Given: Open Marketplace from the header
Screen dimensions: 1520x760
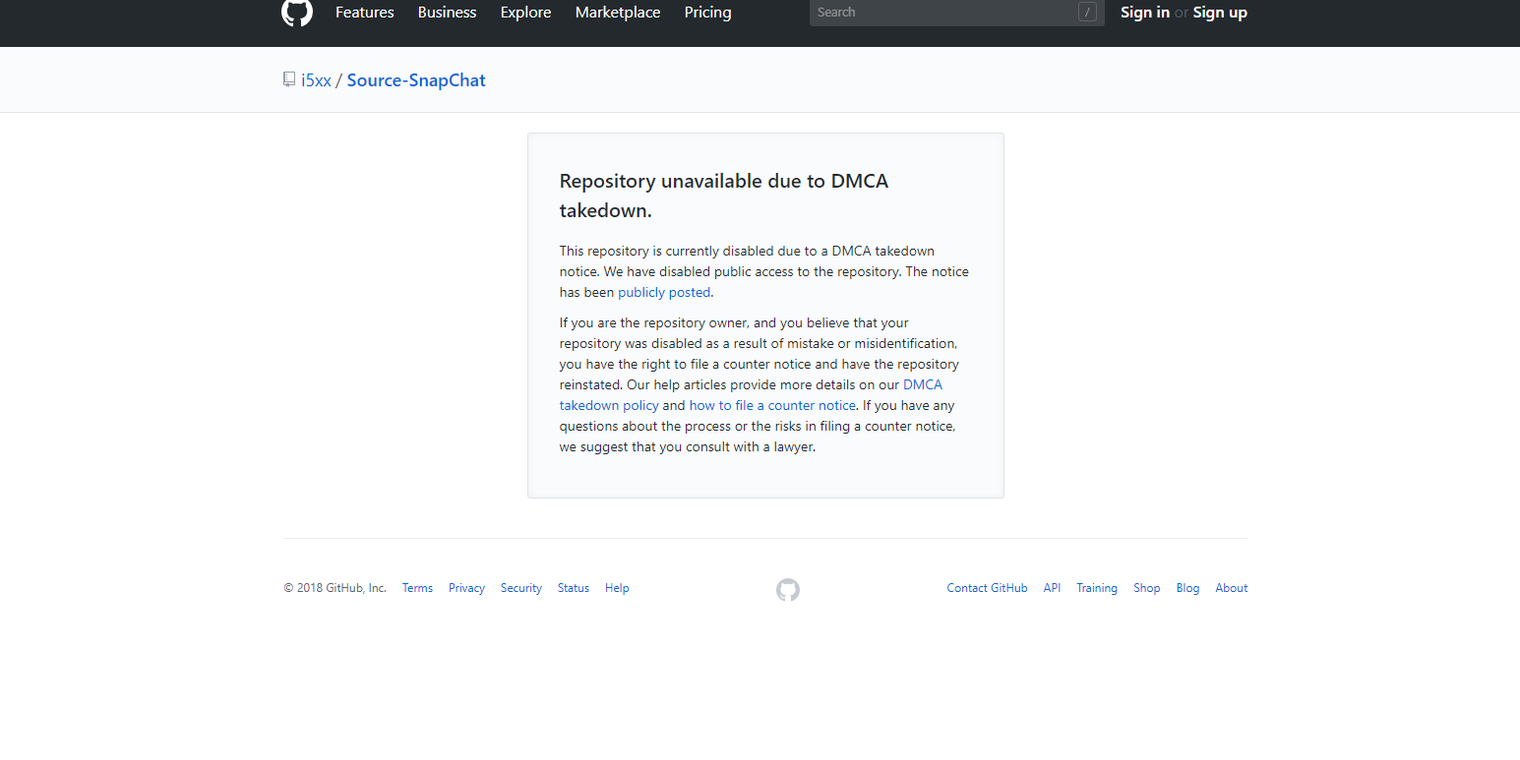Looking at the screenshot, I should click(x=618, y=12).
